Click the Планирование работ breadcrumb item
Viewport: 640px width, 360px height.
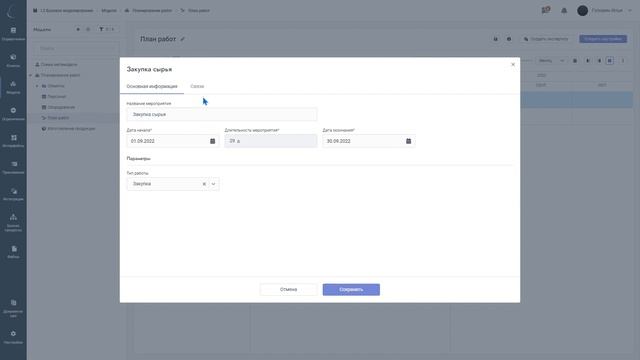[152, 11]
